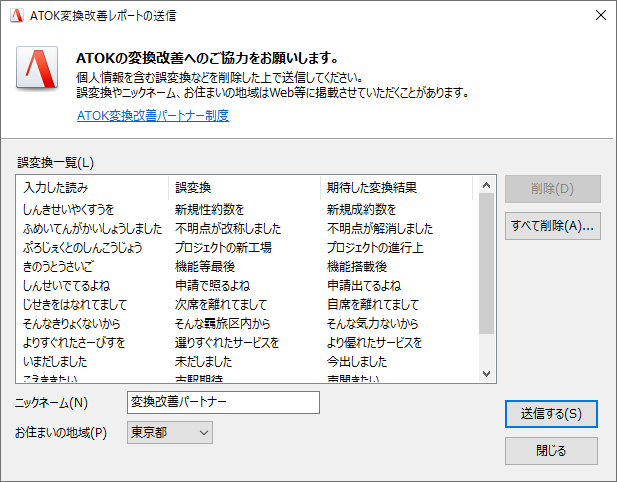Image resolution: width=617 pixels, height=482 pixels.
Task: Click the misconversion 申請で照るよね
Action: click(212, 286)
